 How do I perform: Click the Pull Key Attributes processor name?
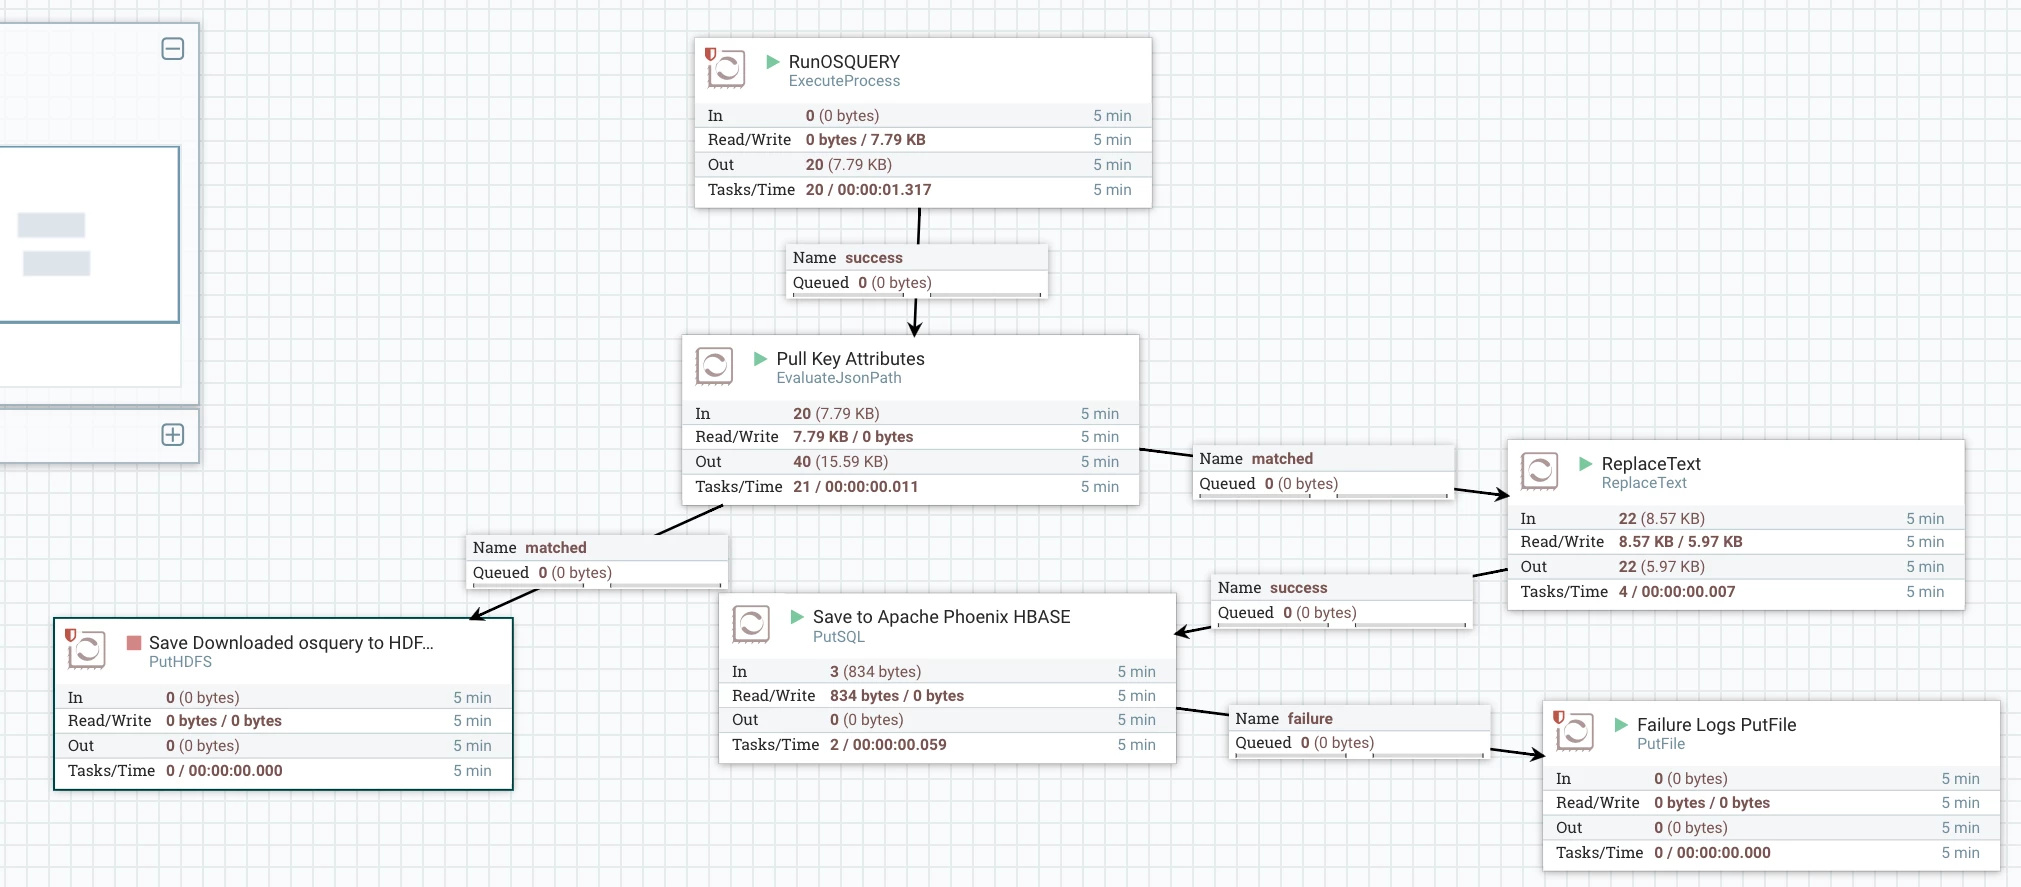click(x=851, y=359)
